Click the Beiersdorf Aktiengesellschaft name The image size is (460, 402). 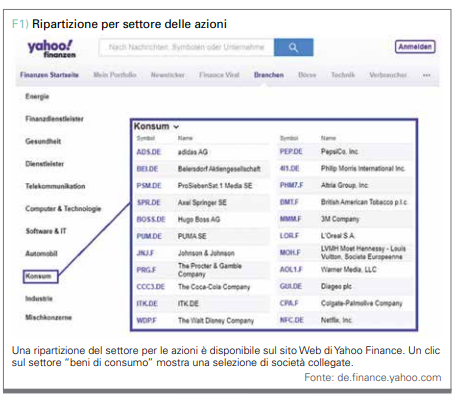point(219,169)
